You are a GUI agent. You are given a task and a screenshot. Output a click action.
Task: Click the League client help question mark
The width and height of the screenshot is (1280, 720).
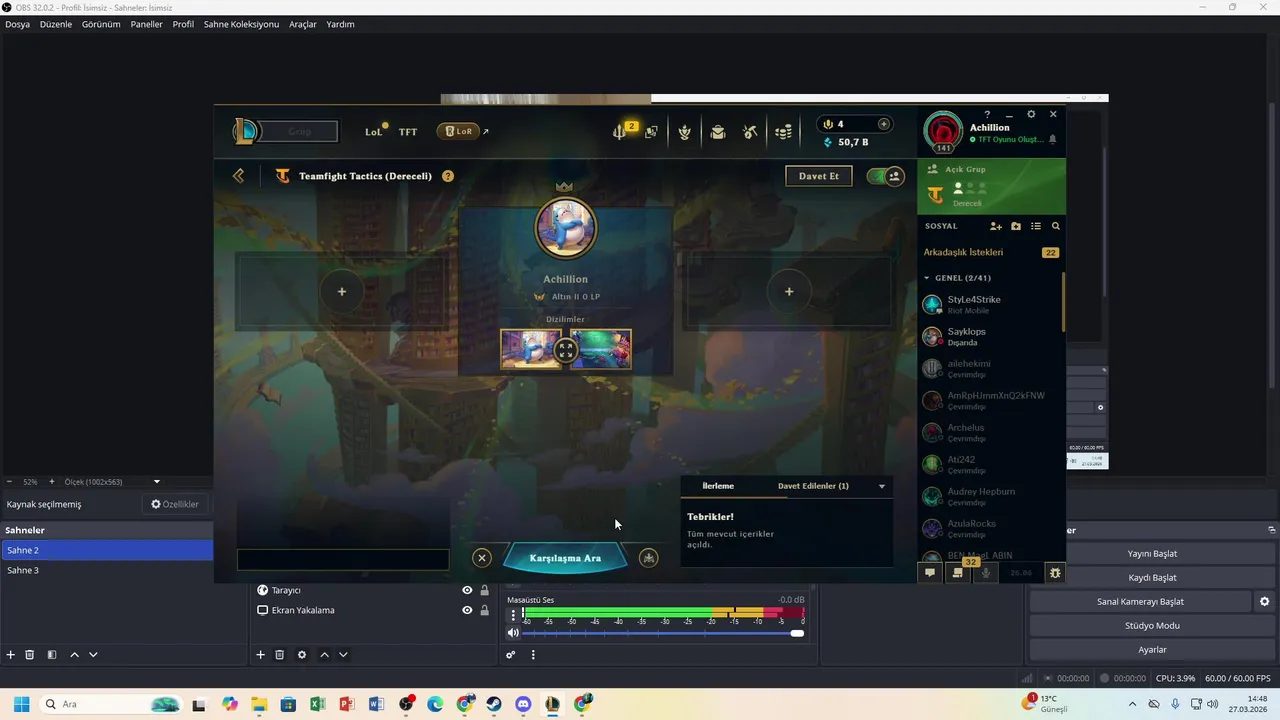click(987, 114)
